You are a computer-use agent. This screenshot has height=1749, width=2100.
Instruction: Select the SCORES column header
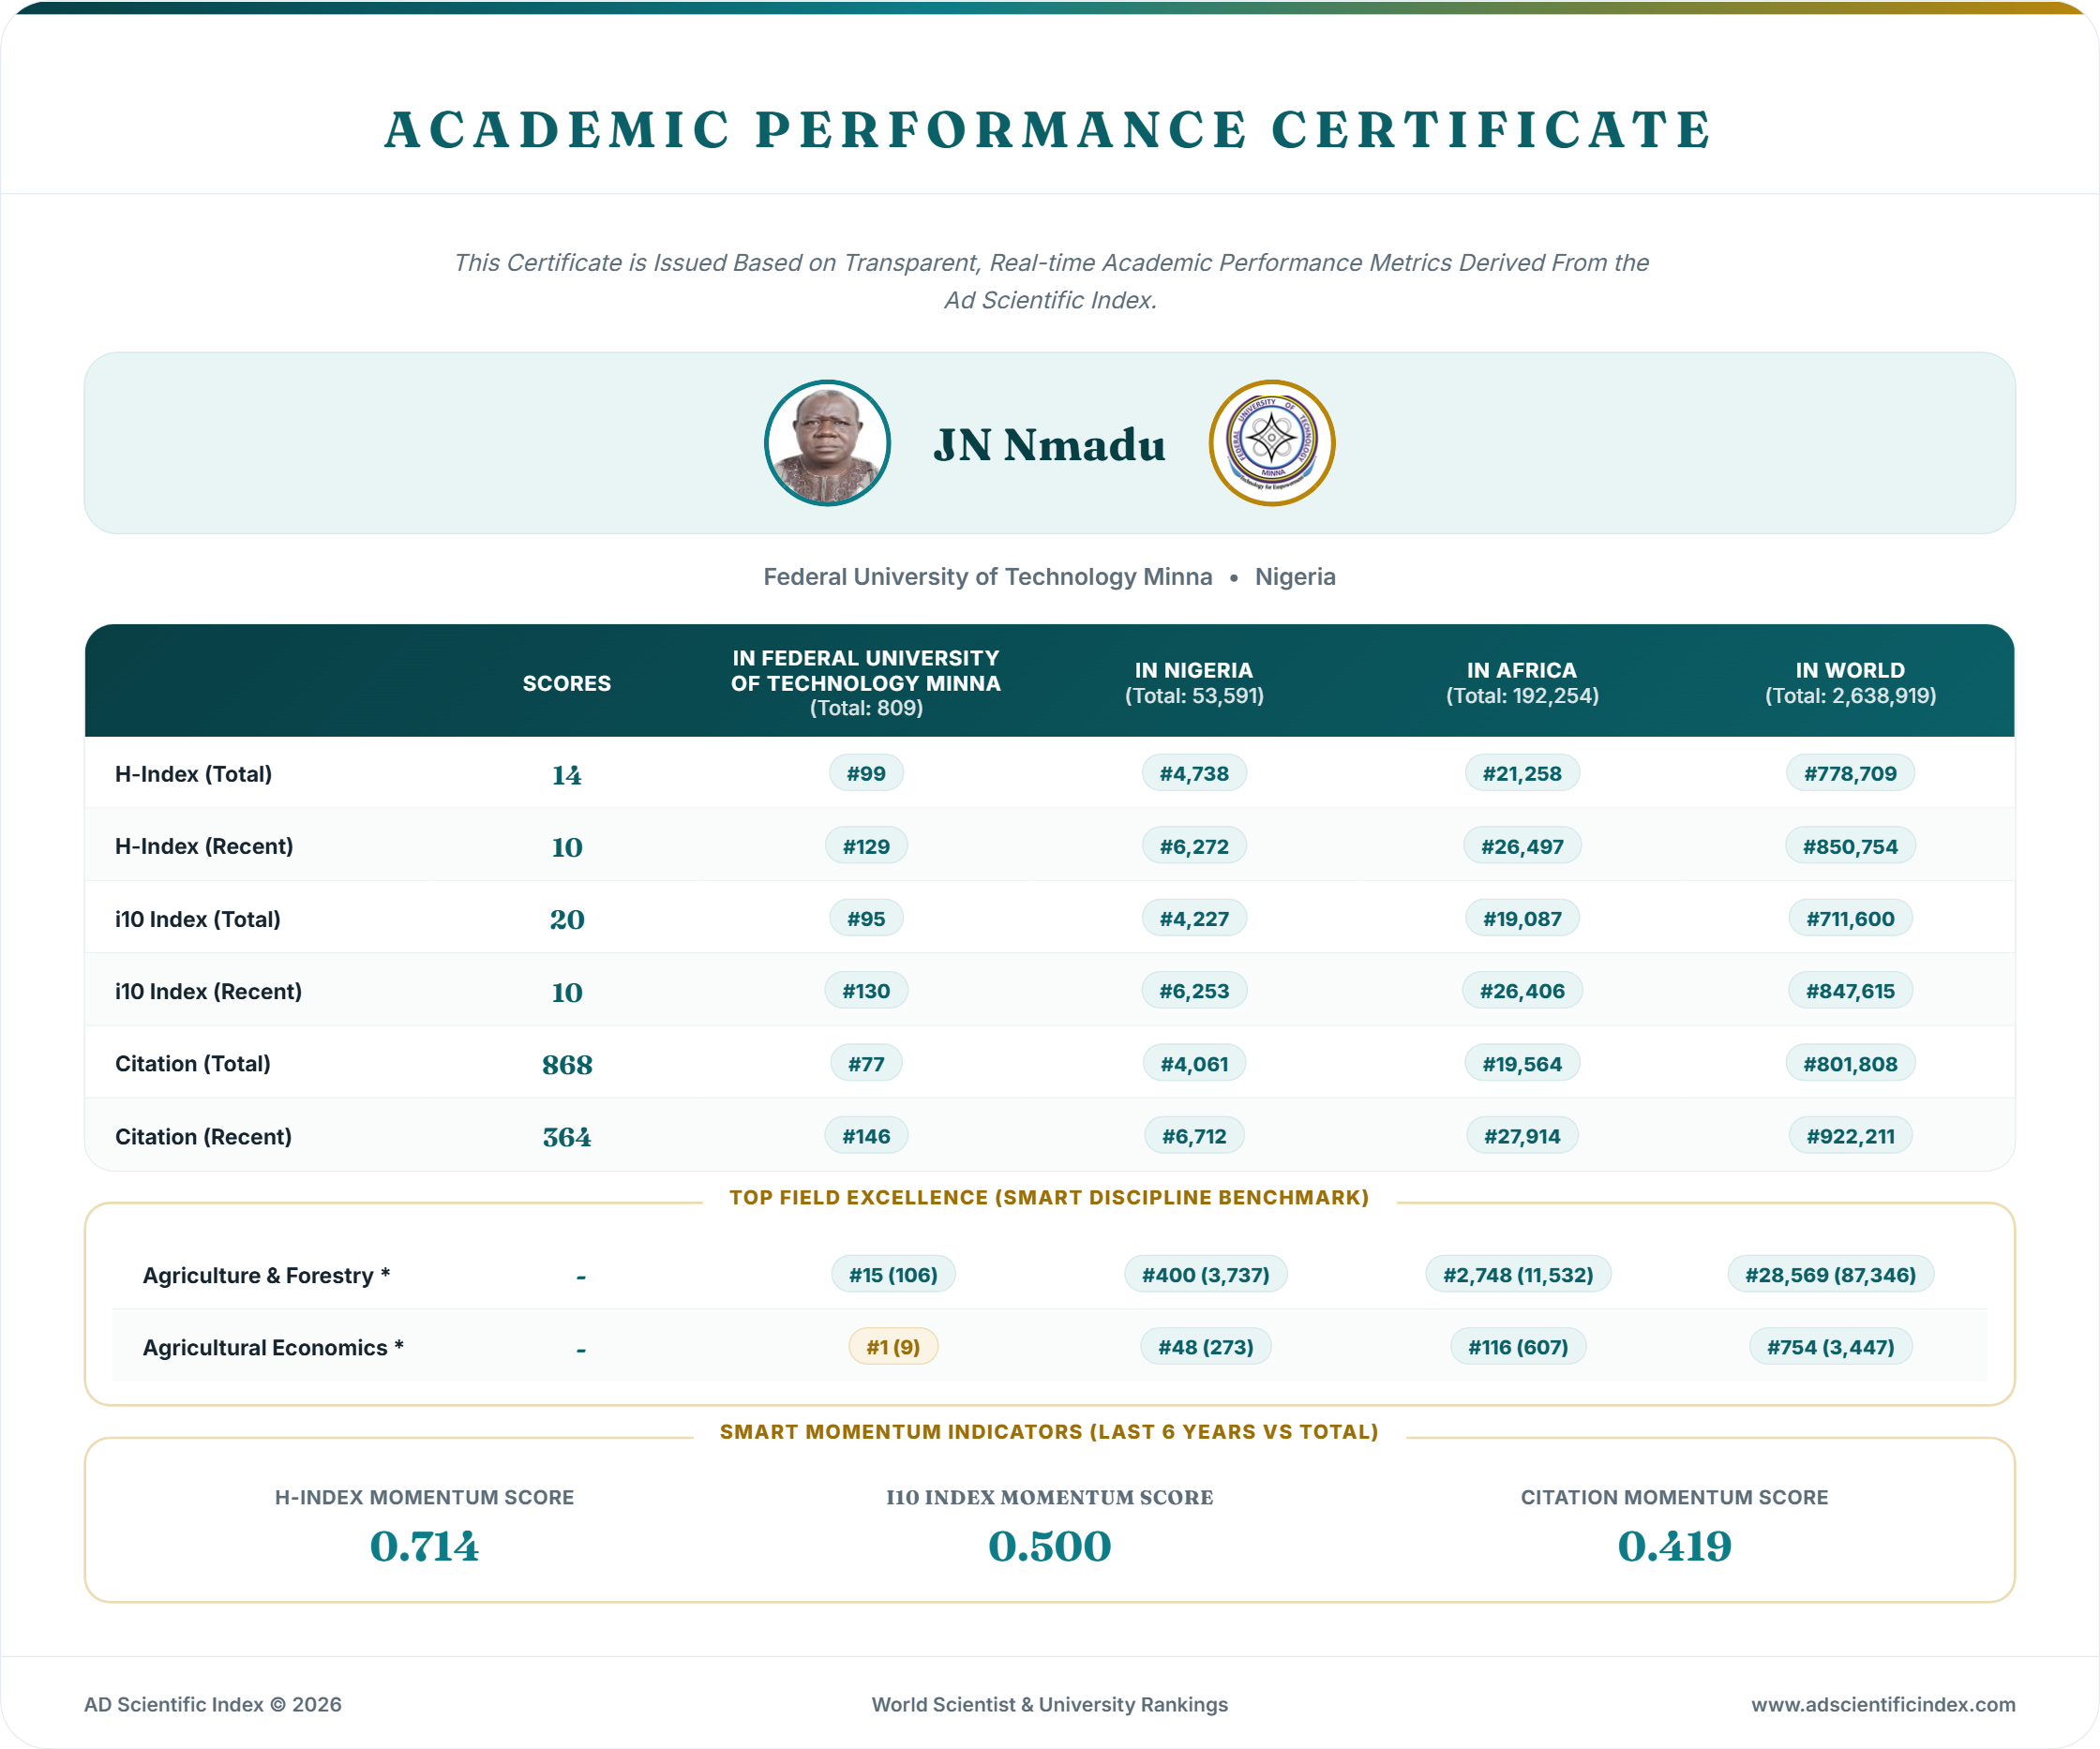(566, 683)
